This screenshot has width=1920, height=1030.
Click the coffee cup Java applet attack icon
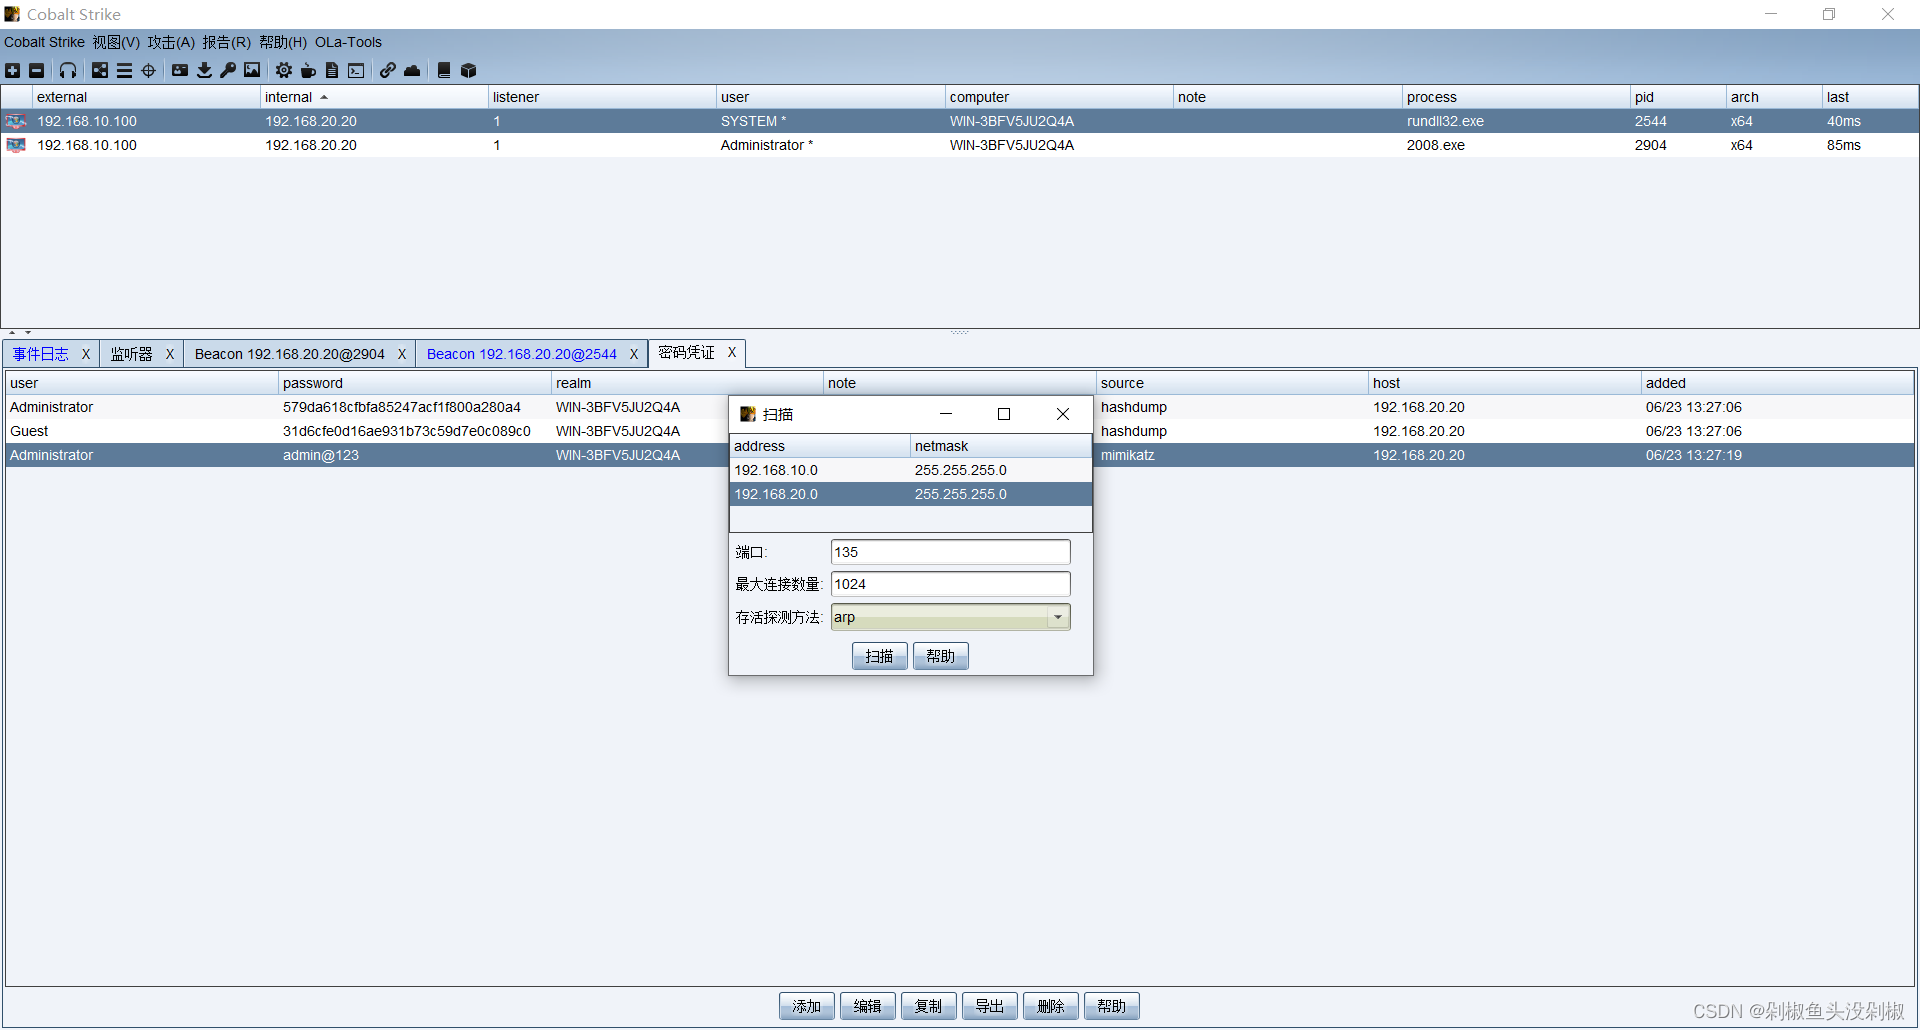click(308, 70)
